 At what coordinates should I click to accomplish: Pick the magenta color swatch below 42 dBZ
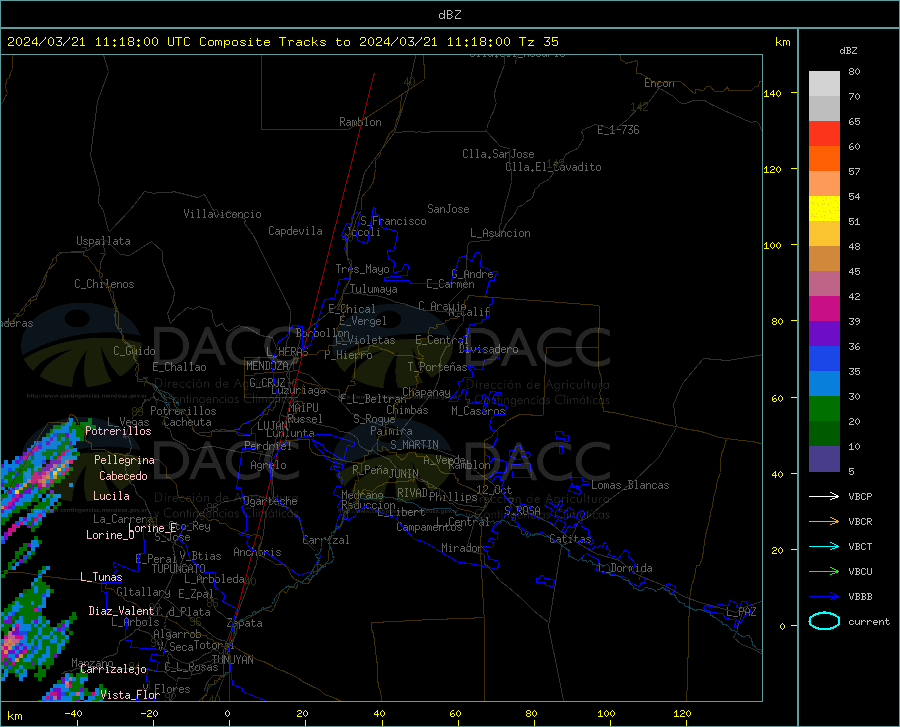(824, 309)
